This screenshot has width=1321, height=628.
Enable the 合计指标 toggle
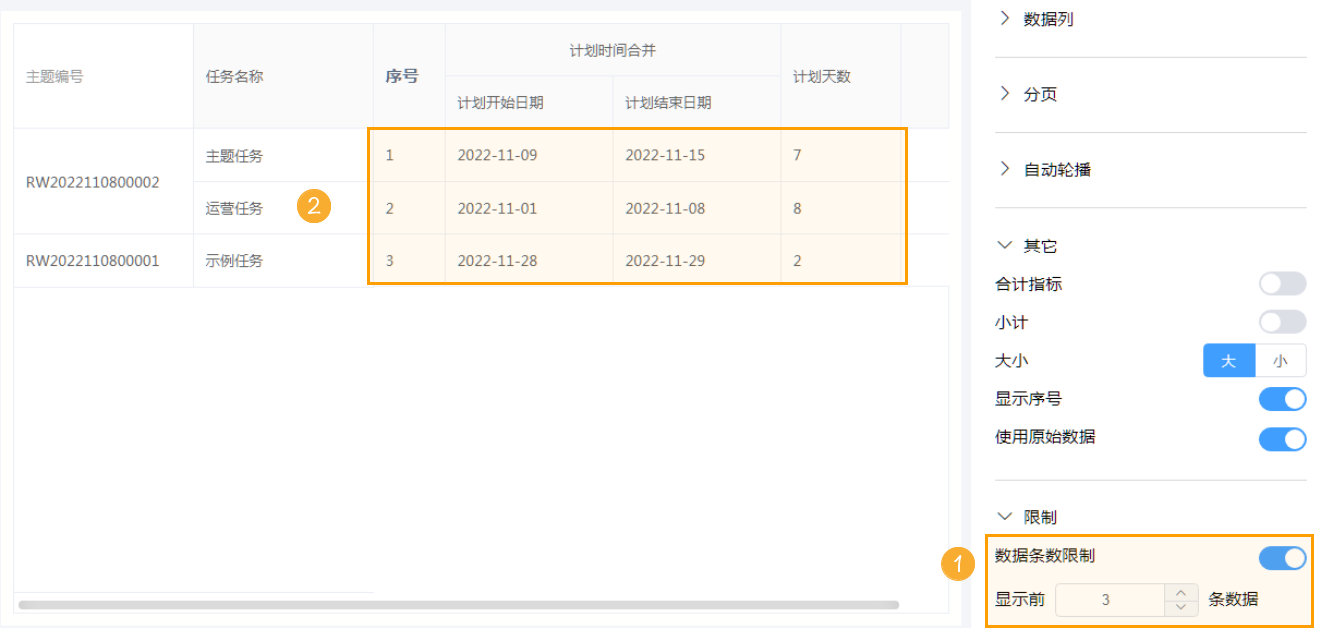pyautogui.click(x=1281, y=283)
